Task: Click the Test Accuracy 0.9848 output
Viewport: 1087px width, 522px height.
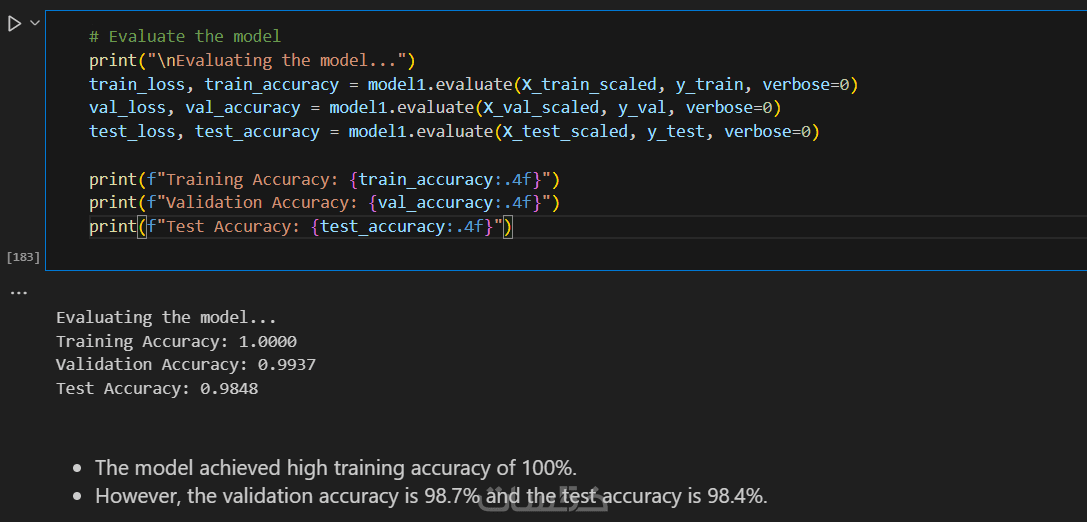Action: pos(157,389)
